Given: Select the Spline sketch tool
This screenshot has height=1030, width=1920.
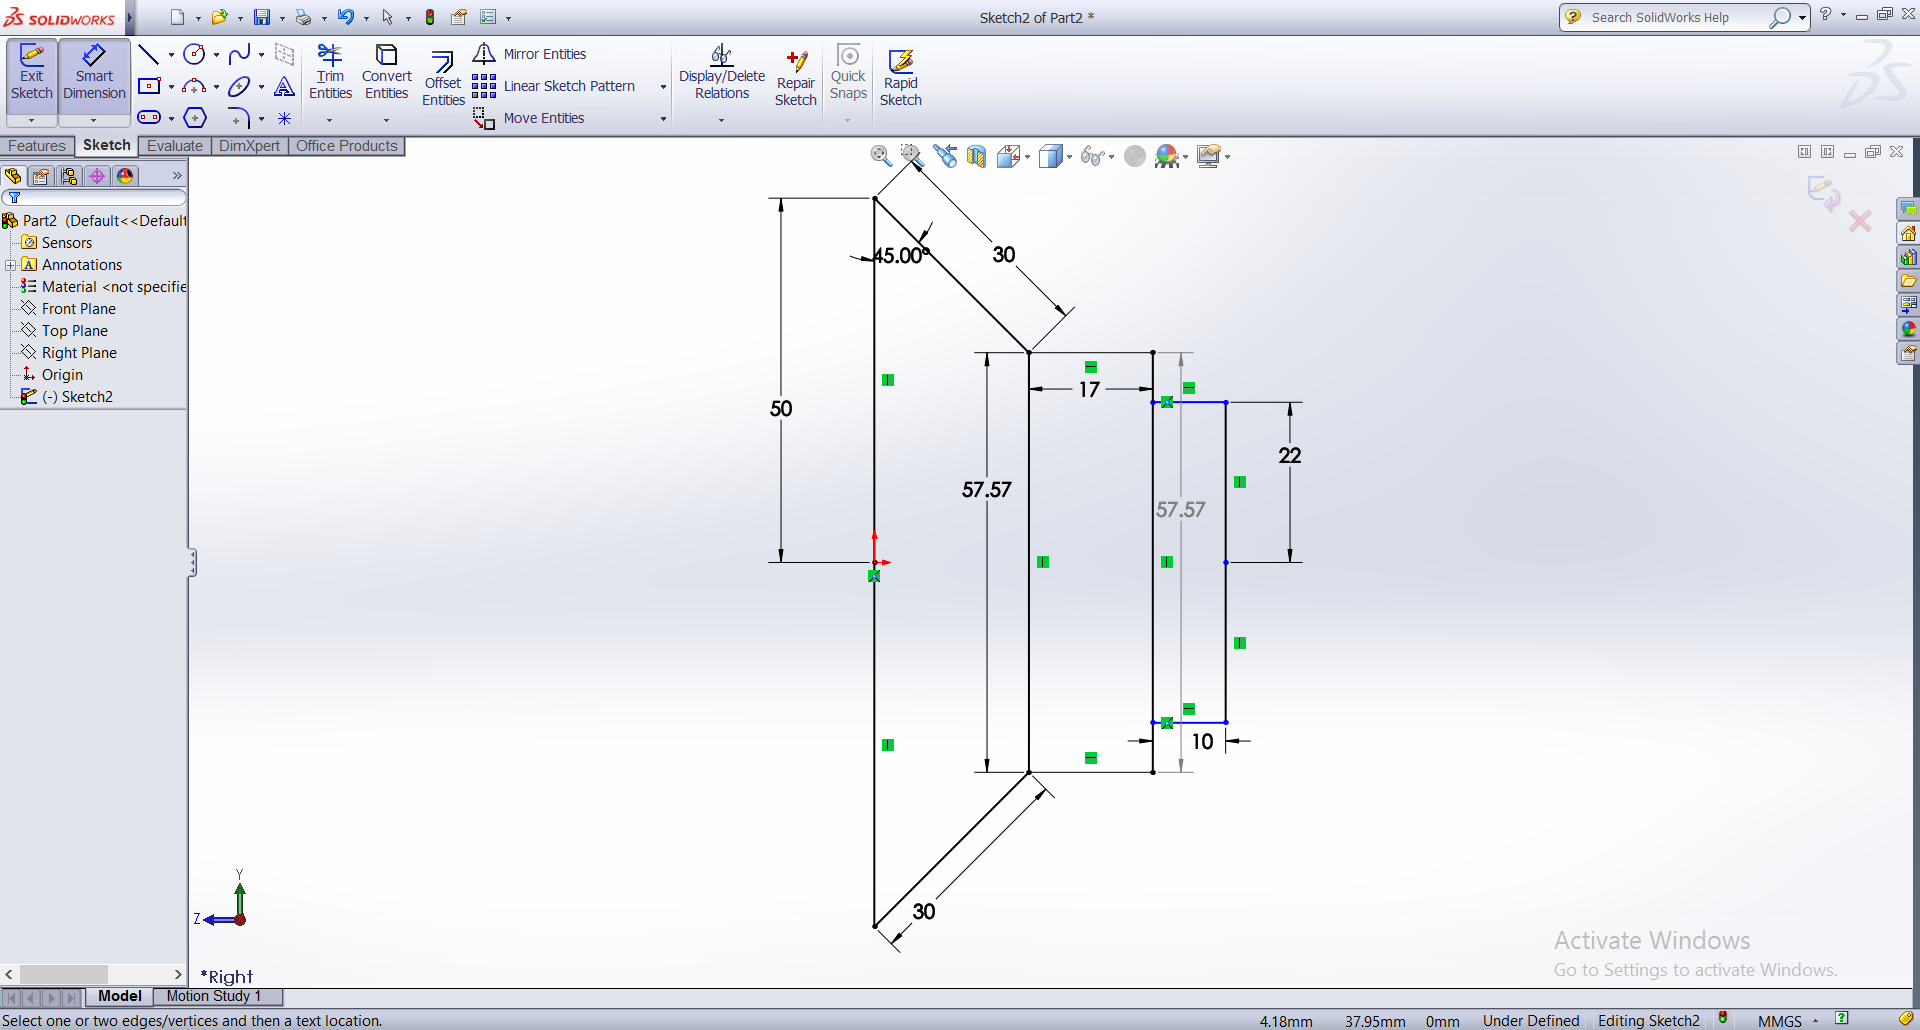Looking at the screenshot, I should (239, 55).
